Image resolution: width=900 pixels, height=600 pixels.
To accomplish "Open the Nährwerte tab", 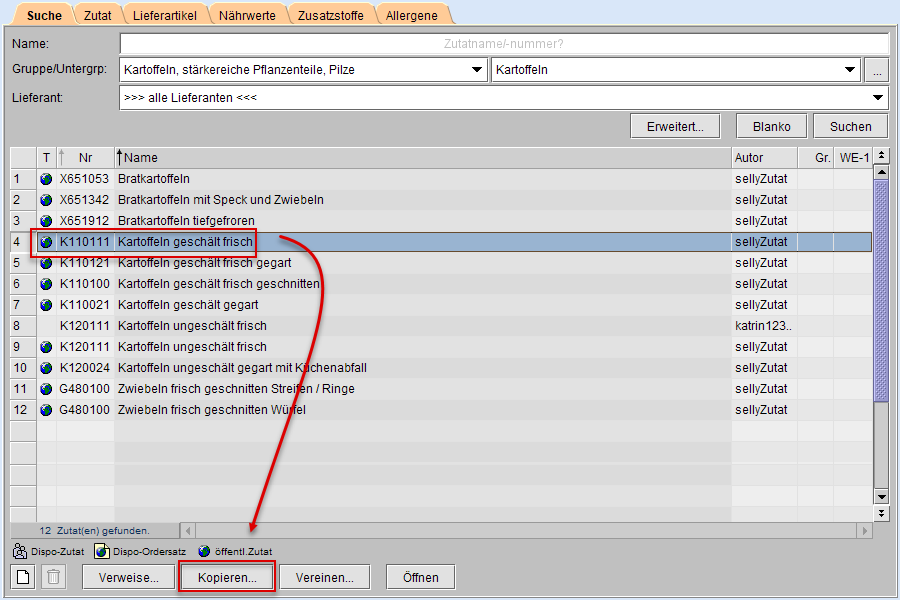I will point(247,16).
